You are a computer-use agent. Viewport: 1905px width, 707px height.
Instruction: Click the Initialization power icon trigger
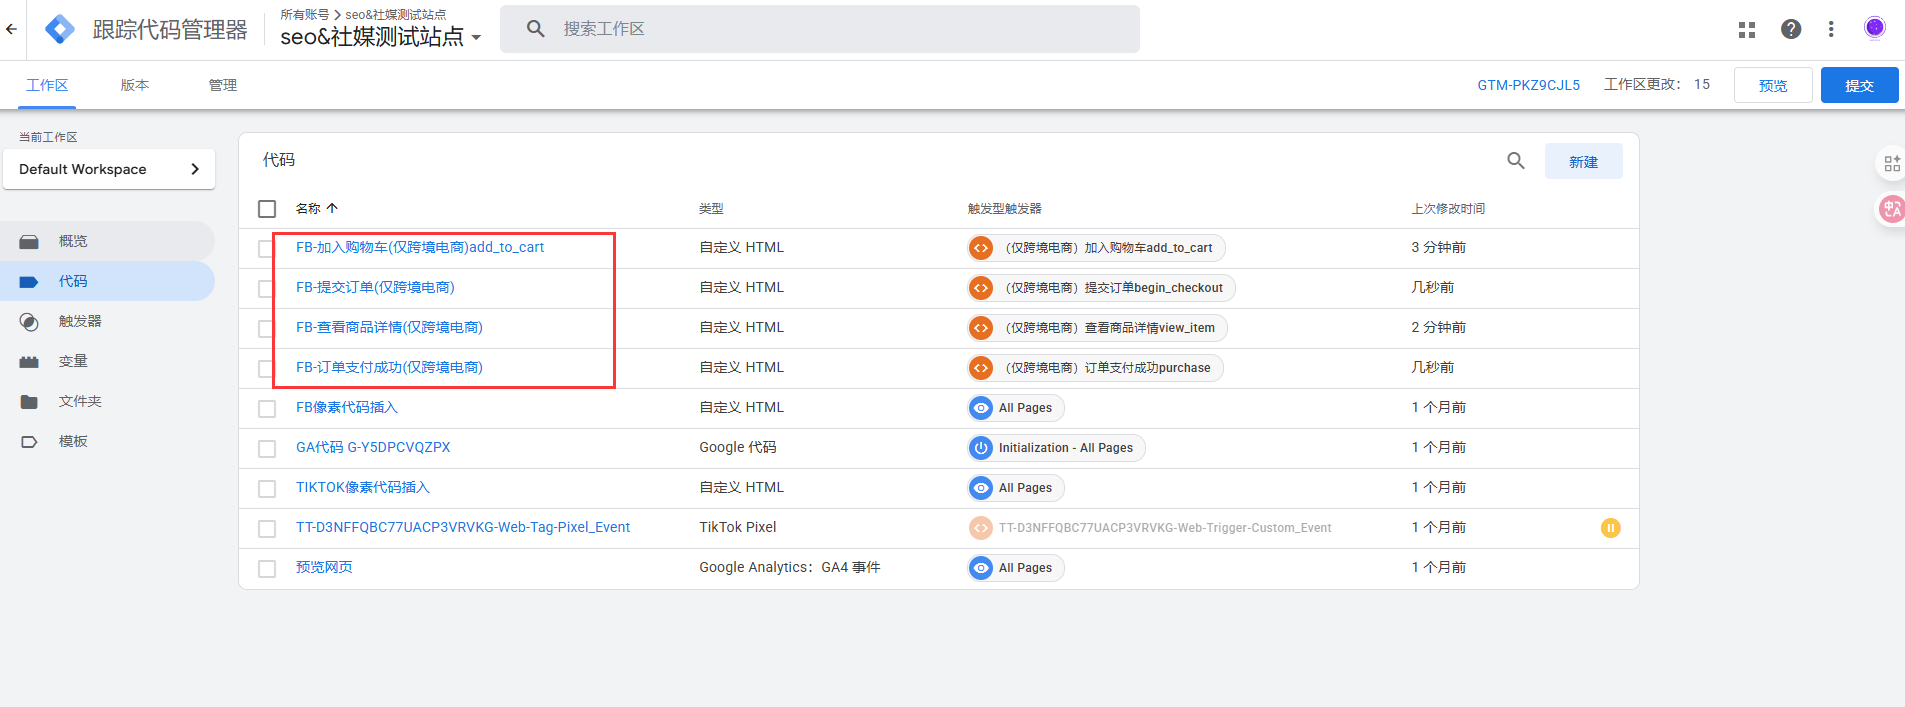[x=981, y=448]
